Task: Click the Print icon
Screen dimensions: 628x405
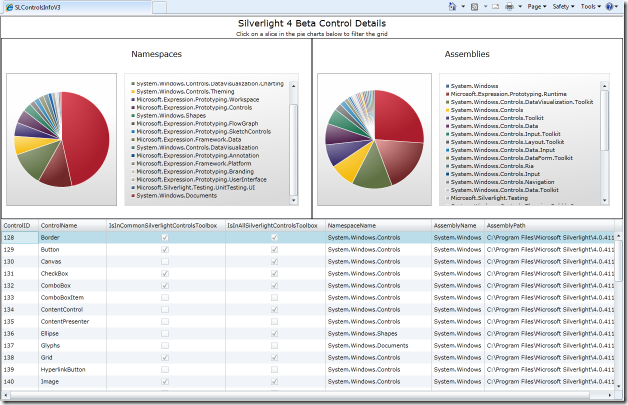Action: tap(509, 6)
